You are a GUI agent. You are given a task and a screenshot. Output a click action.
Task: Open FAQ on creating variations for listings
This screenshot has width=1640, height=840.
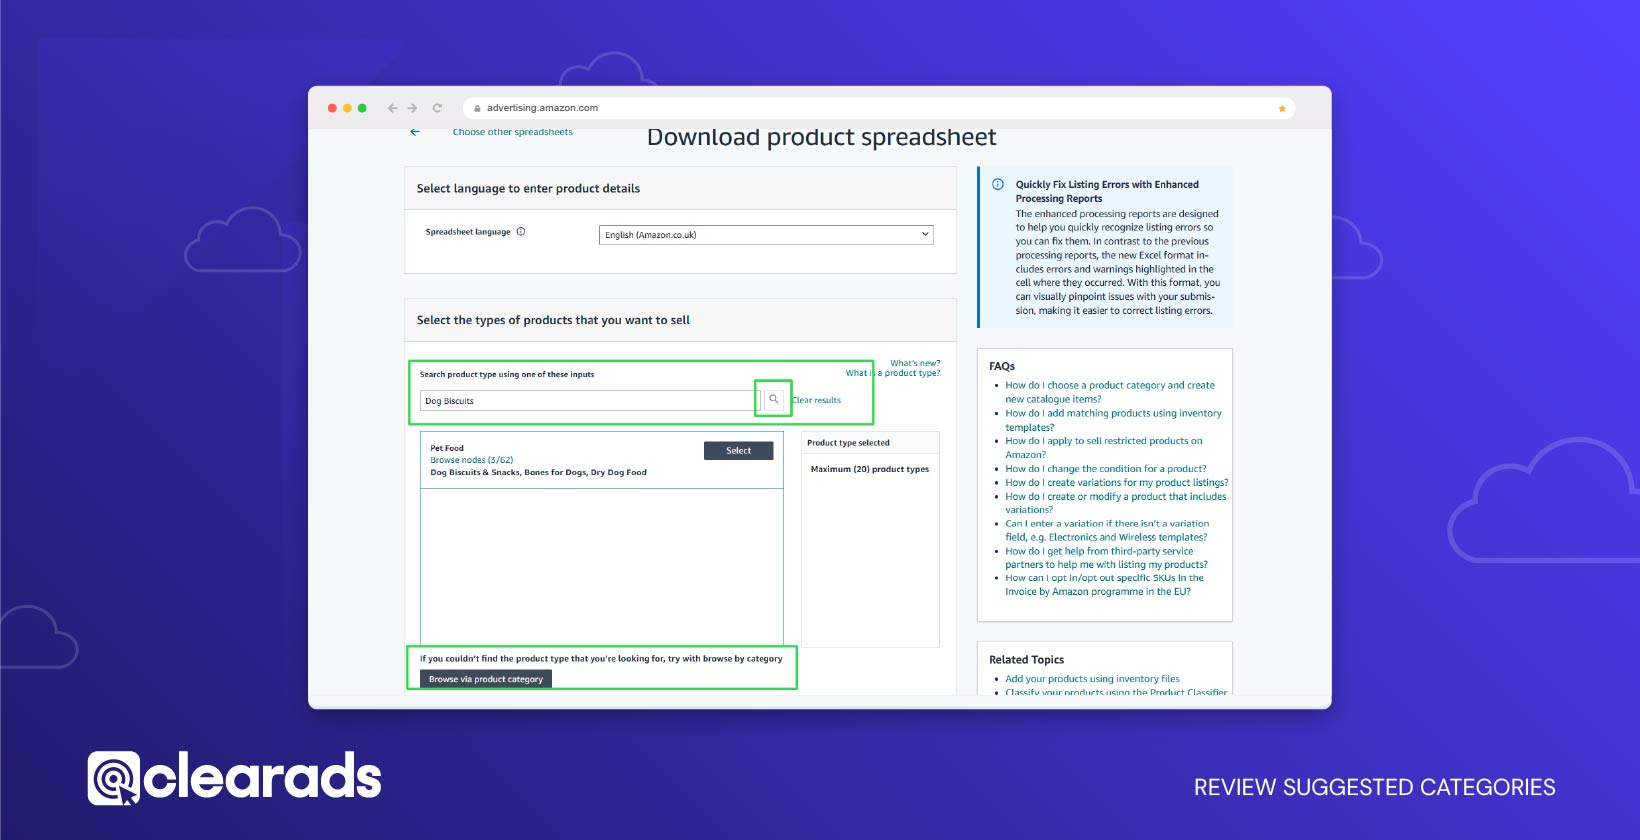click(x=1117, y=482)
